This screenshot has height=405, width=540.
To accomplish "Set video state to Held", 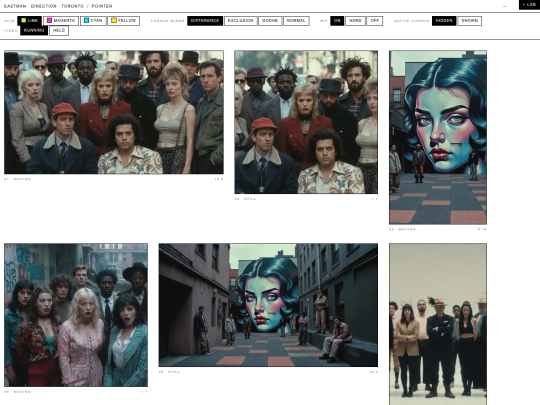I will point(59,30).
